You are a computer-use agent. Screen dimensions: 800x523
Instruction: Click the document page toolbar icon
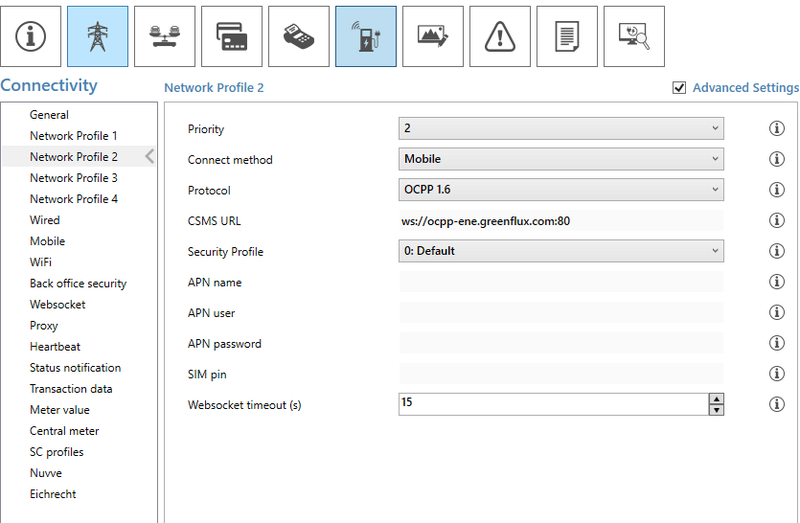(566, 36)
